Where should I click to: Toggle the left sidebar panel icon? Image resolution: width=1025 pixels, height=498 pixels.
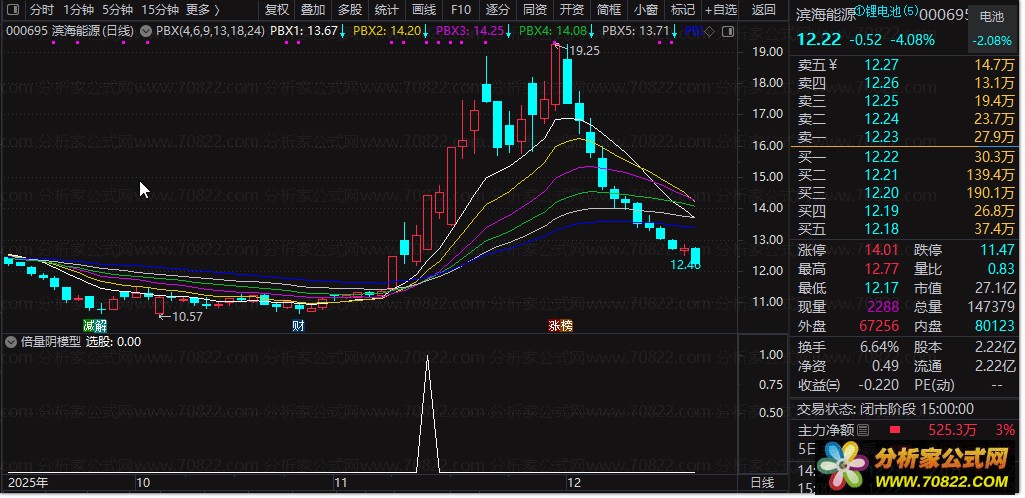[13, 10]
